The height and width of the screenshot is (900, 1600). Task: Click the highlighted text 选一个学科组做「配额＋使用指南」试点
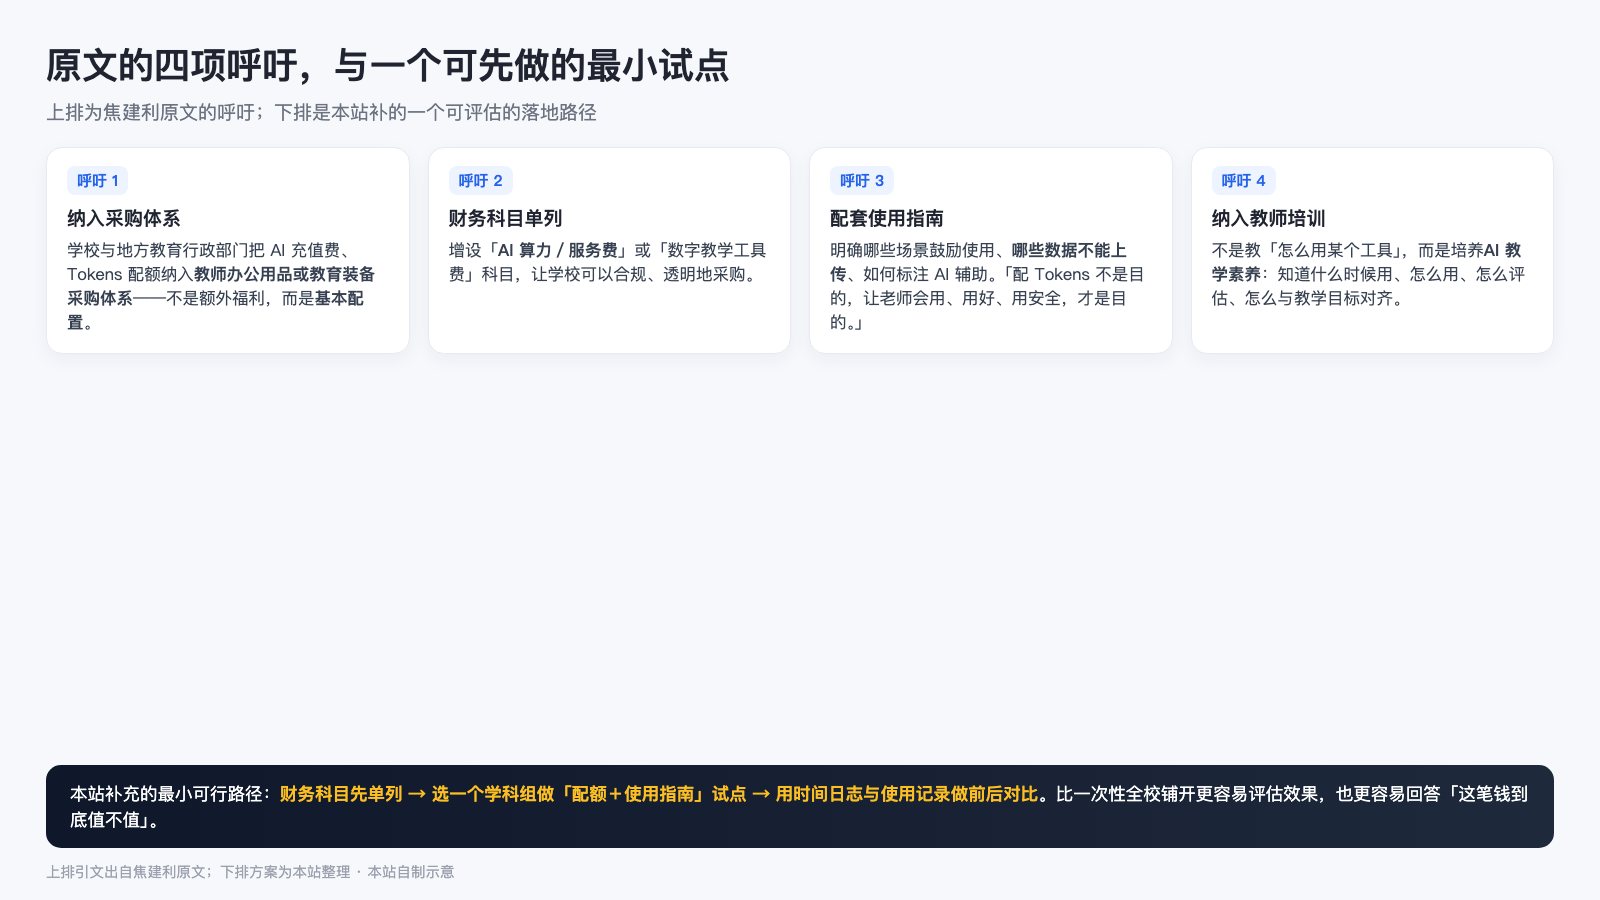[589, 794]
